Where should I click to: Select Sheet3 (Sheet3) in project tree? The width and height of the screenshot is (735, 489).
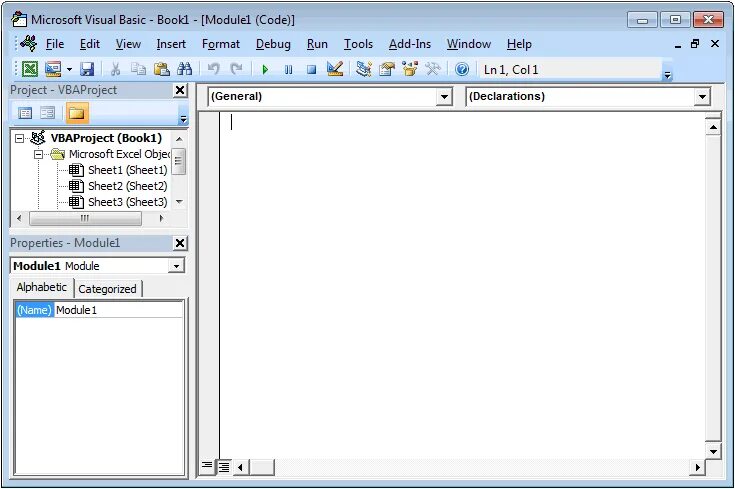point(128,202)
